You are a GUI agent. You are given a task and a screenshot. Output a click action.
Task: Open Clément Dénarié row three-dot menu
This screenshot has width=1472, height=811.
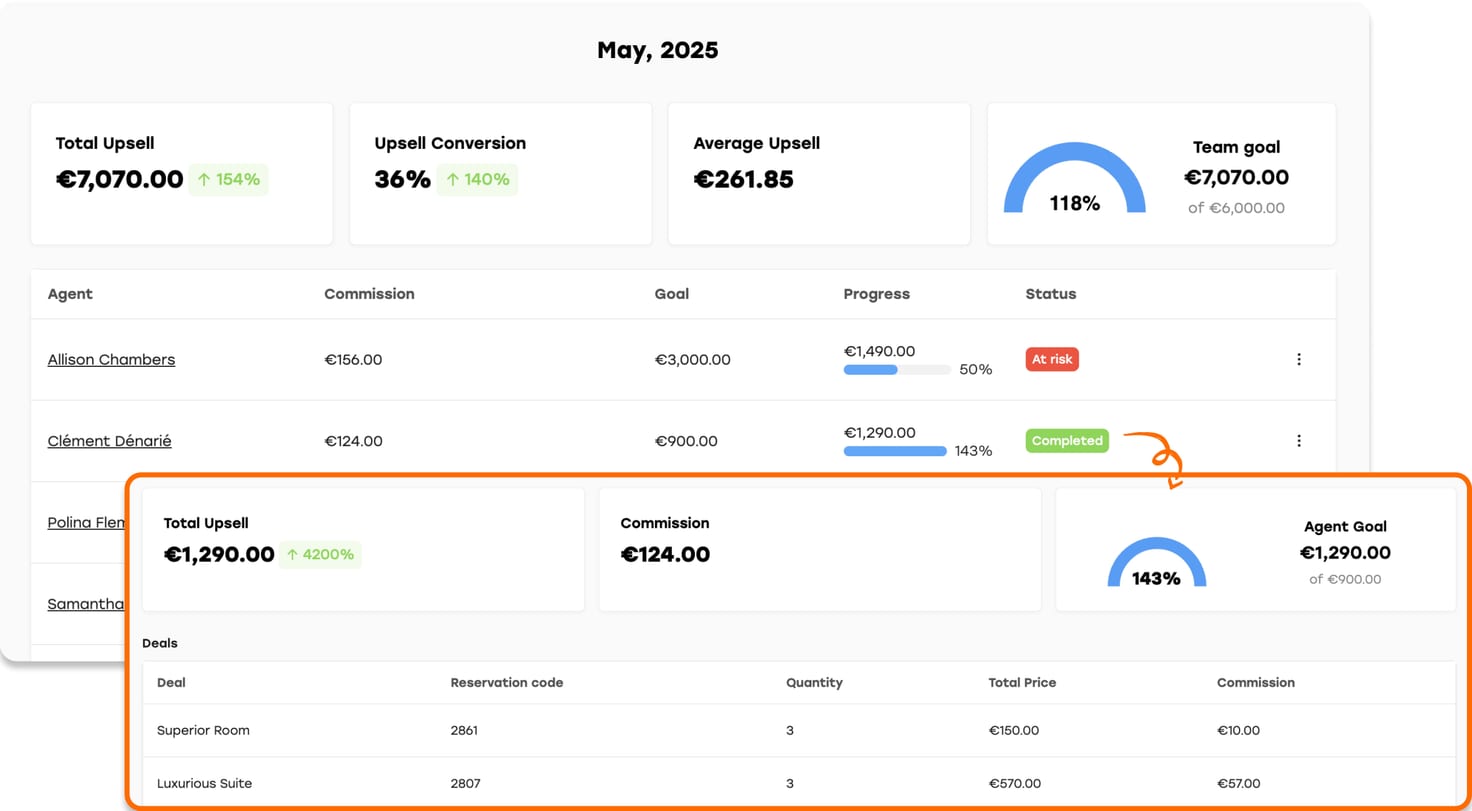[x=1298, y=440]
